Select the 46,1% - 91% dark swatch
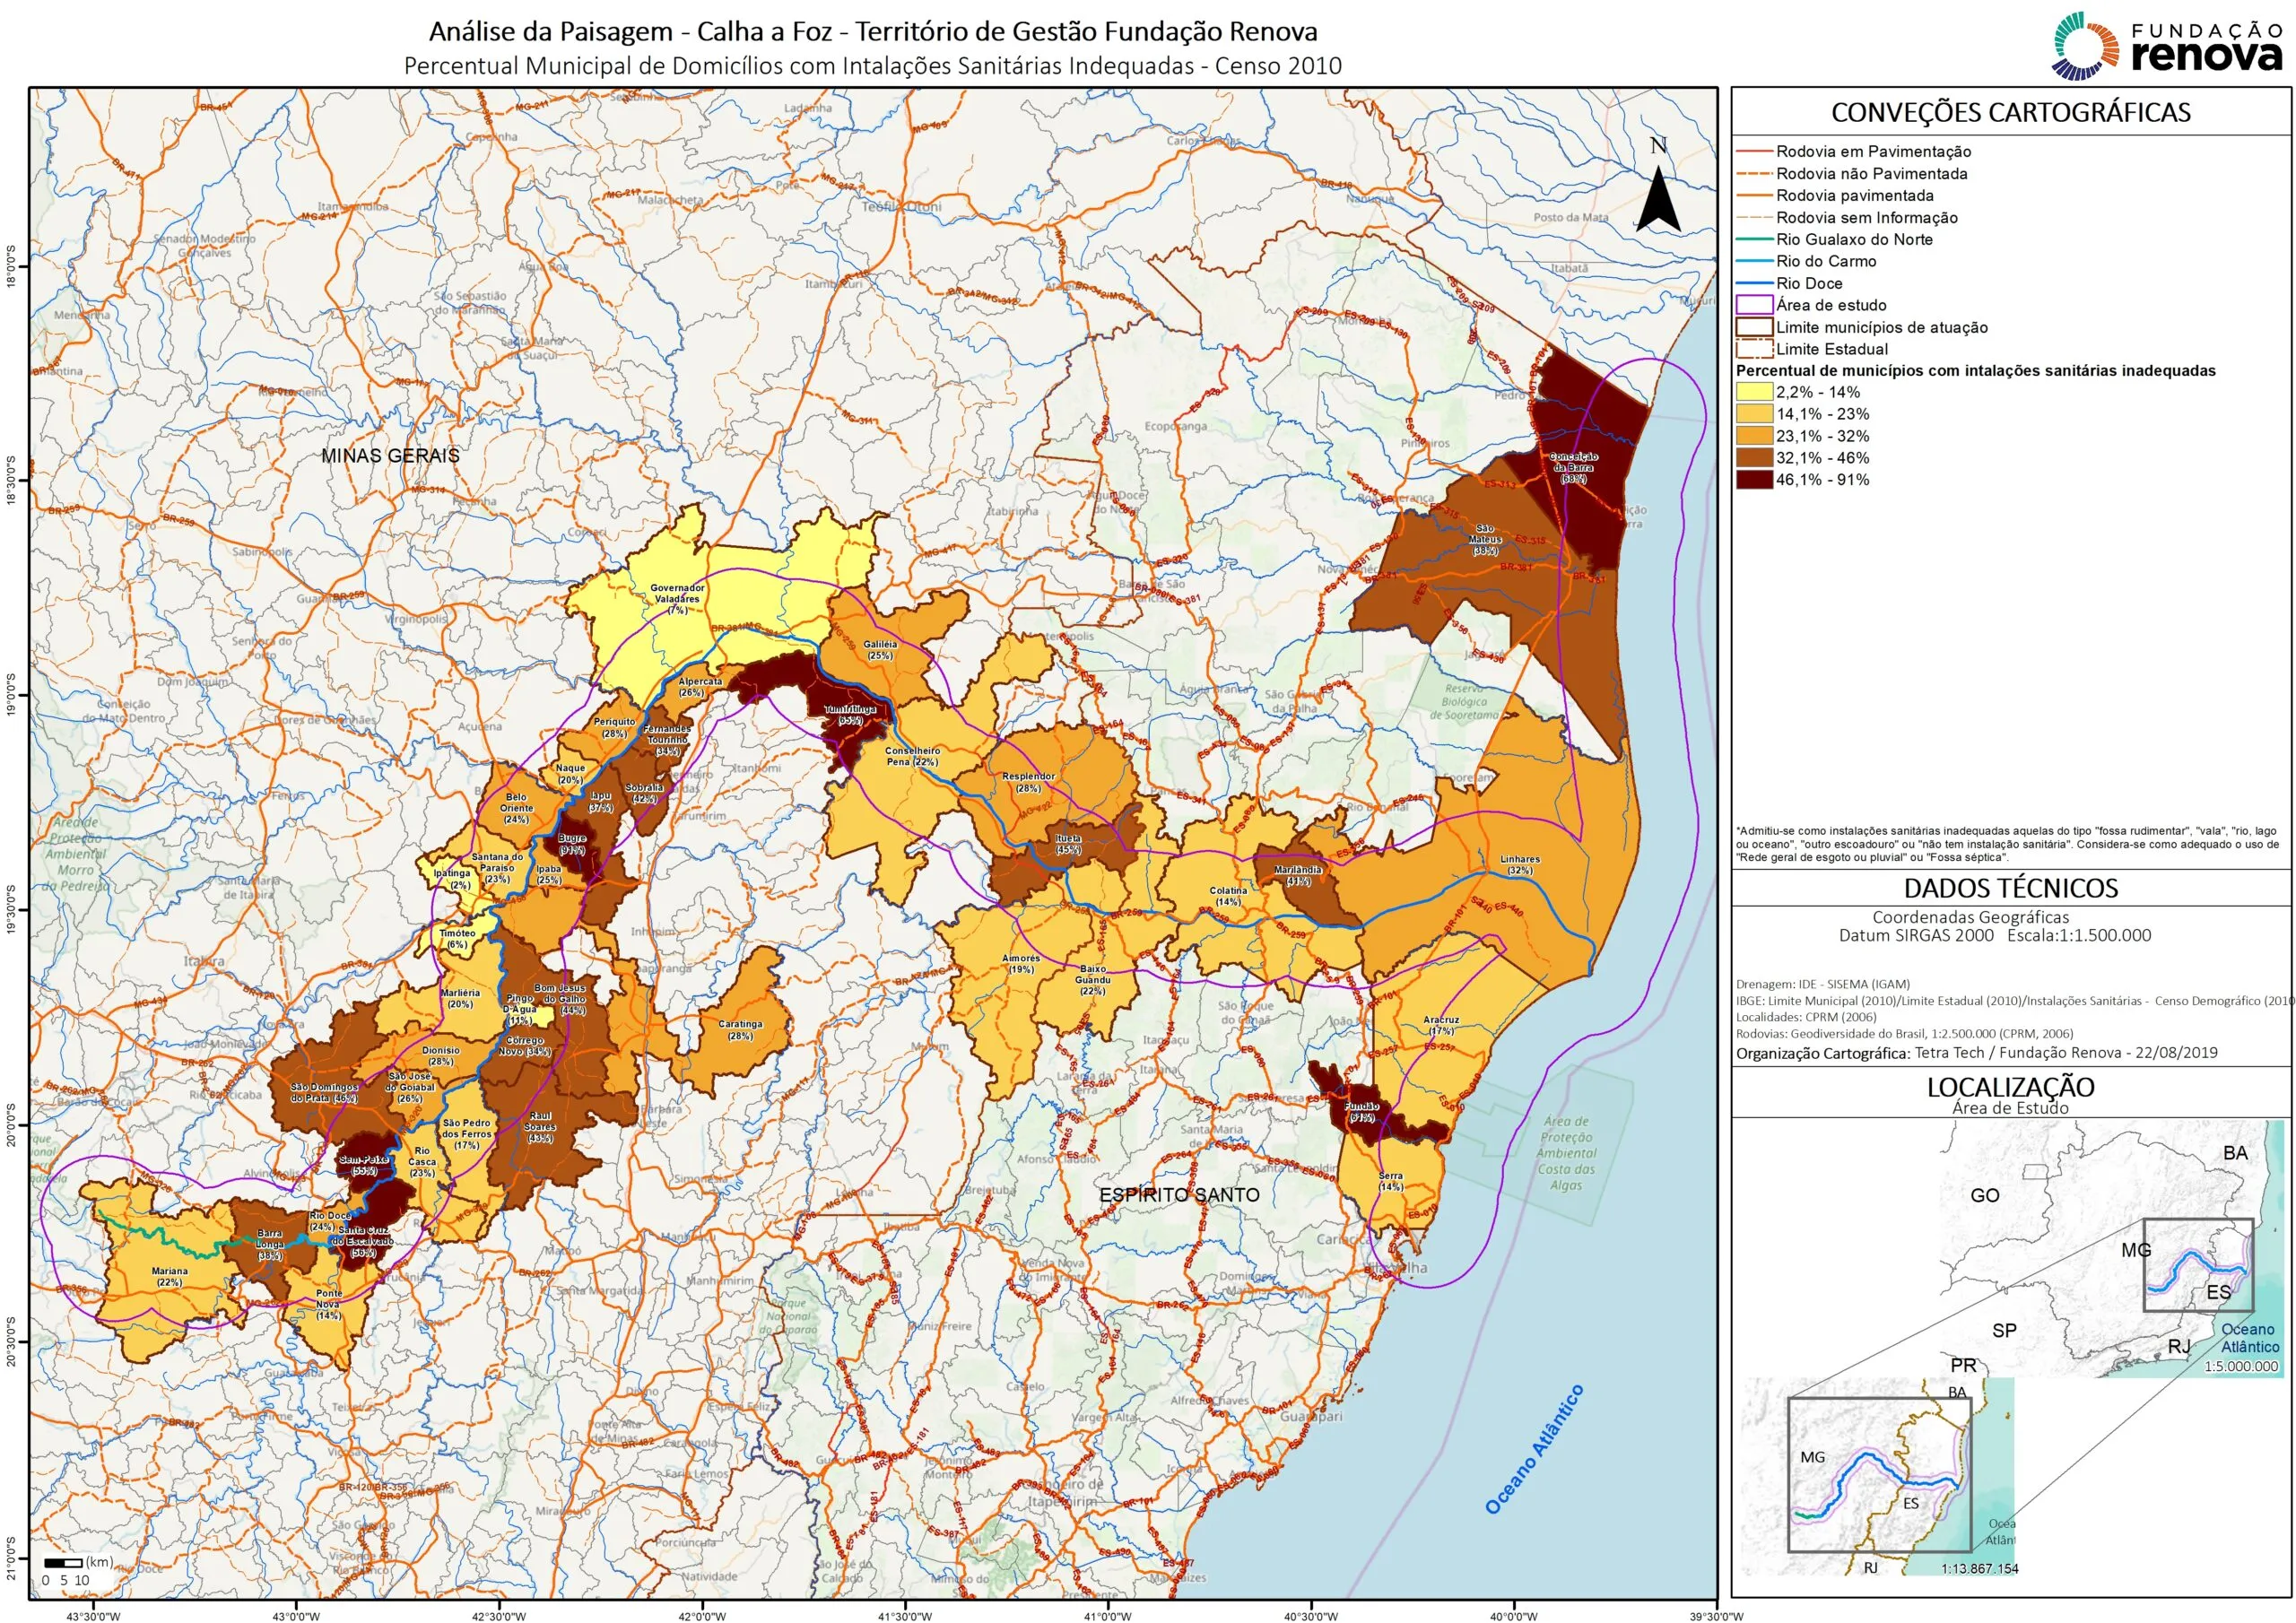Viewport: 2296px width, 1623px height. (x=1754, y=480)
